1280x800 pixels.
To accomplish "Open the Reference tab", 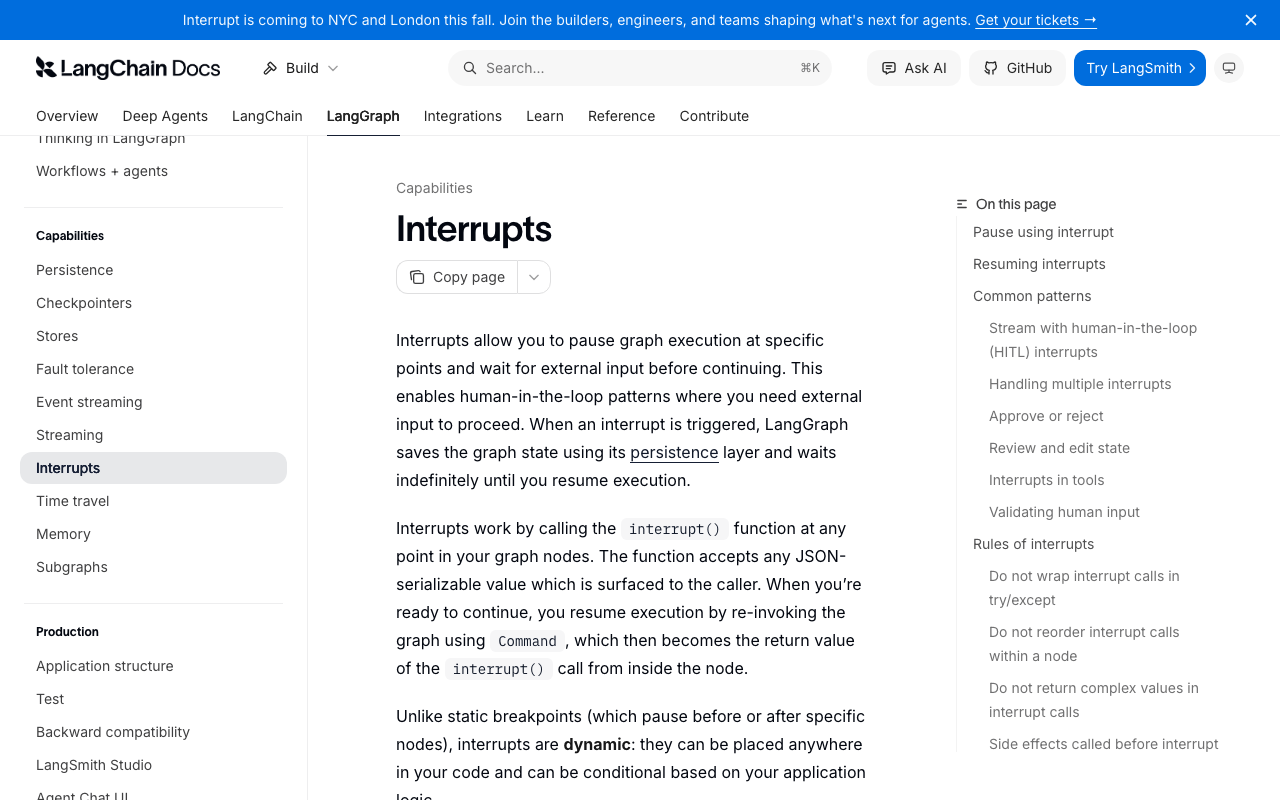I will (622, 116).
